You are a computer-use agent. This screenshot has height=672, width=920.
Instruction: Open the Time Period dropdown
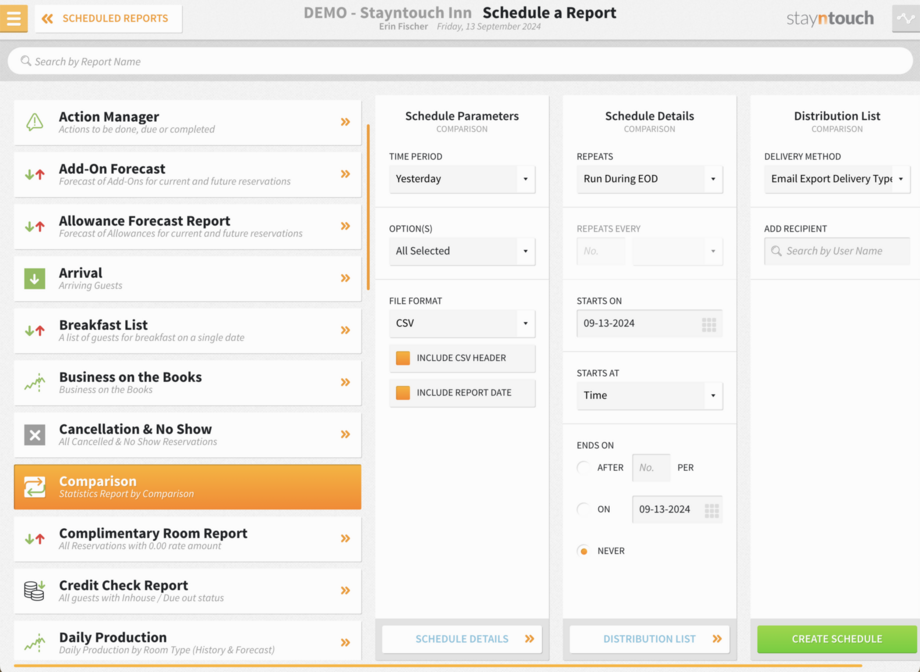pyautogui.click(x=462, y=179)
